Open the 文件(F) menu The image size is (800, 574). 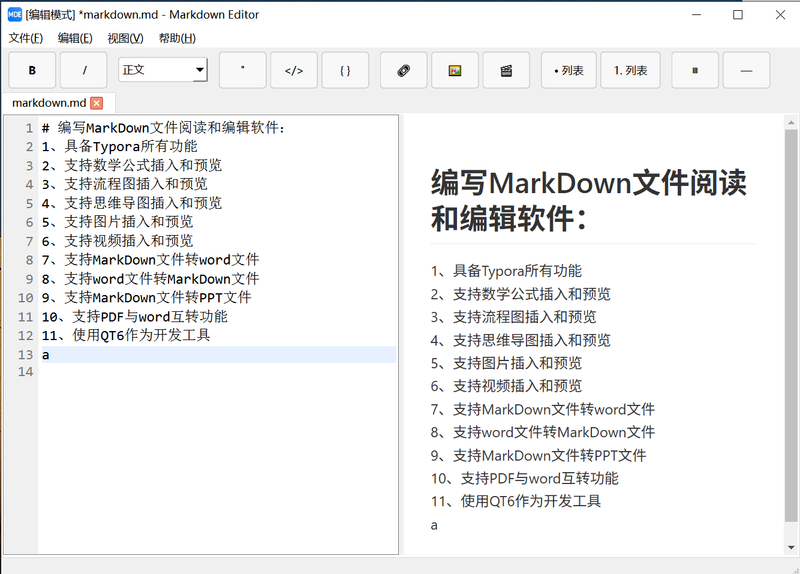pyautogui.click(x=26, y=38)
